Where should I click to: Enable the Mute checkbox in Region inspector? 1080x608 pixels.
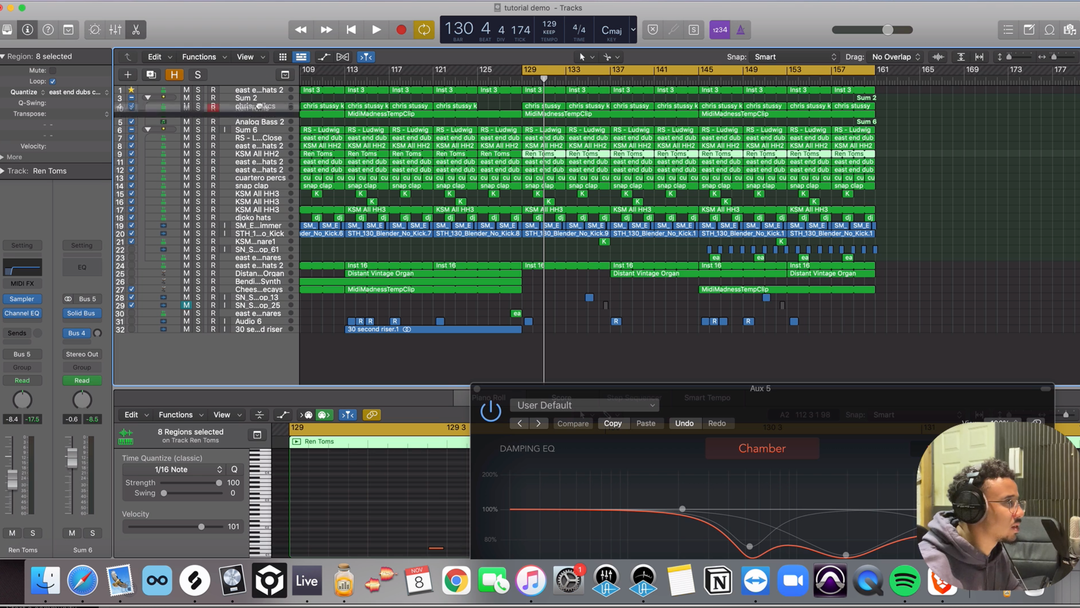(x=53, y=71)
